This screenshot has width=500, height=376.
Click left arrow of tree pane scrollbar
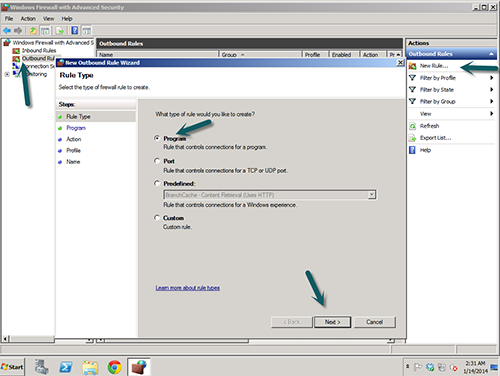coord(5,339)
